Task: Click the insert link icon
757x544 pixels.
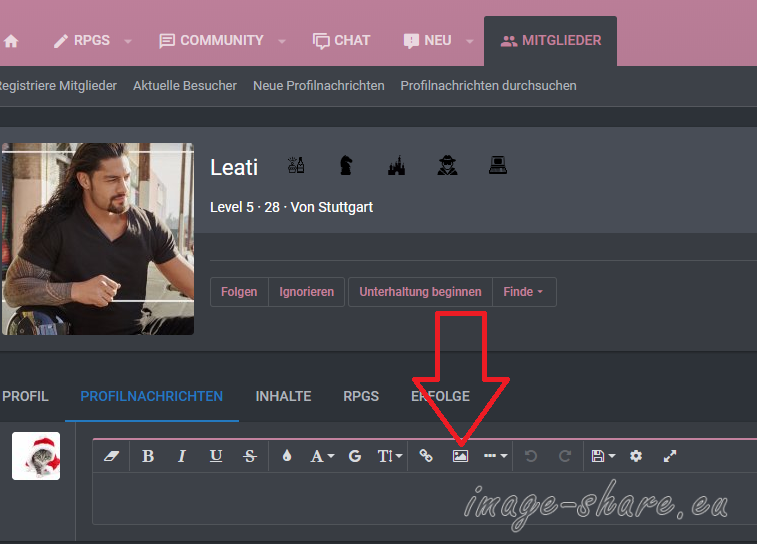Action: coord(426,456)
